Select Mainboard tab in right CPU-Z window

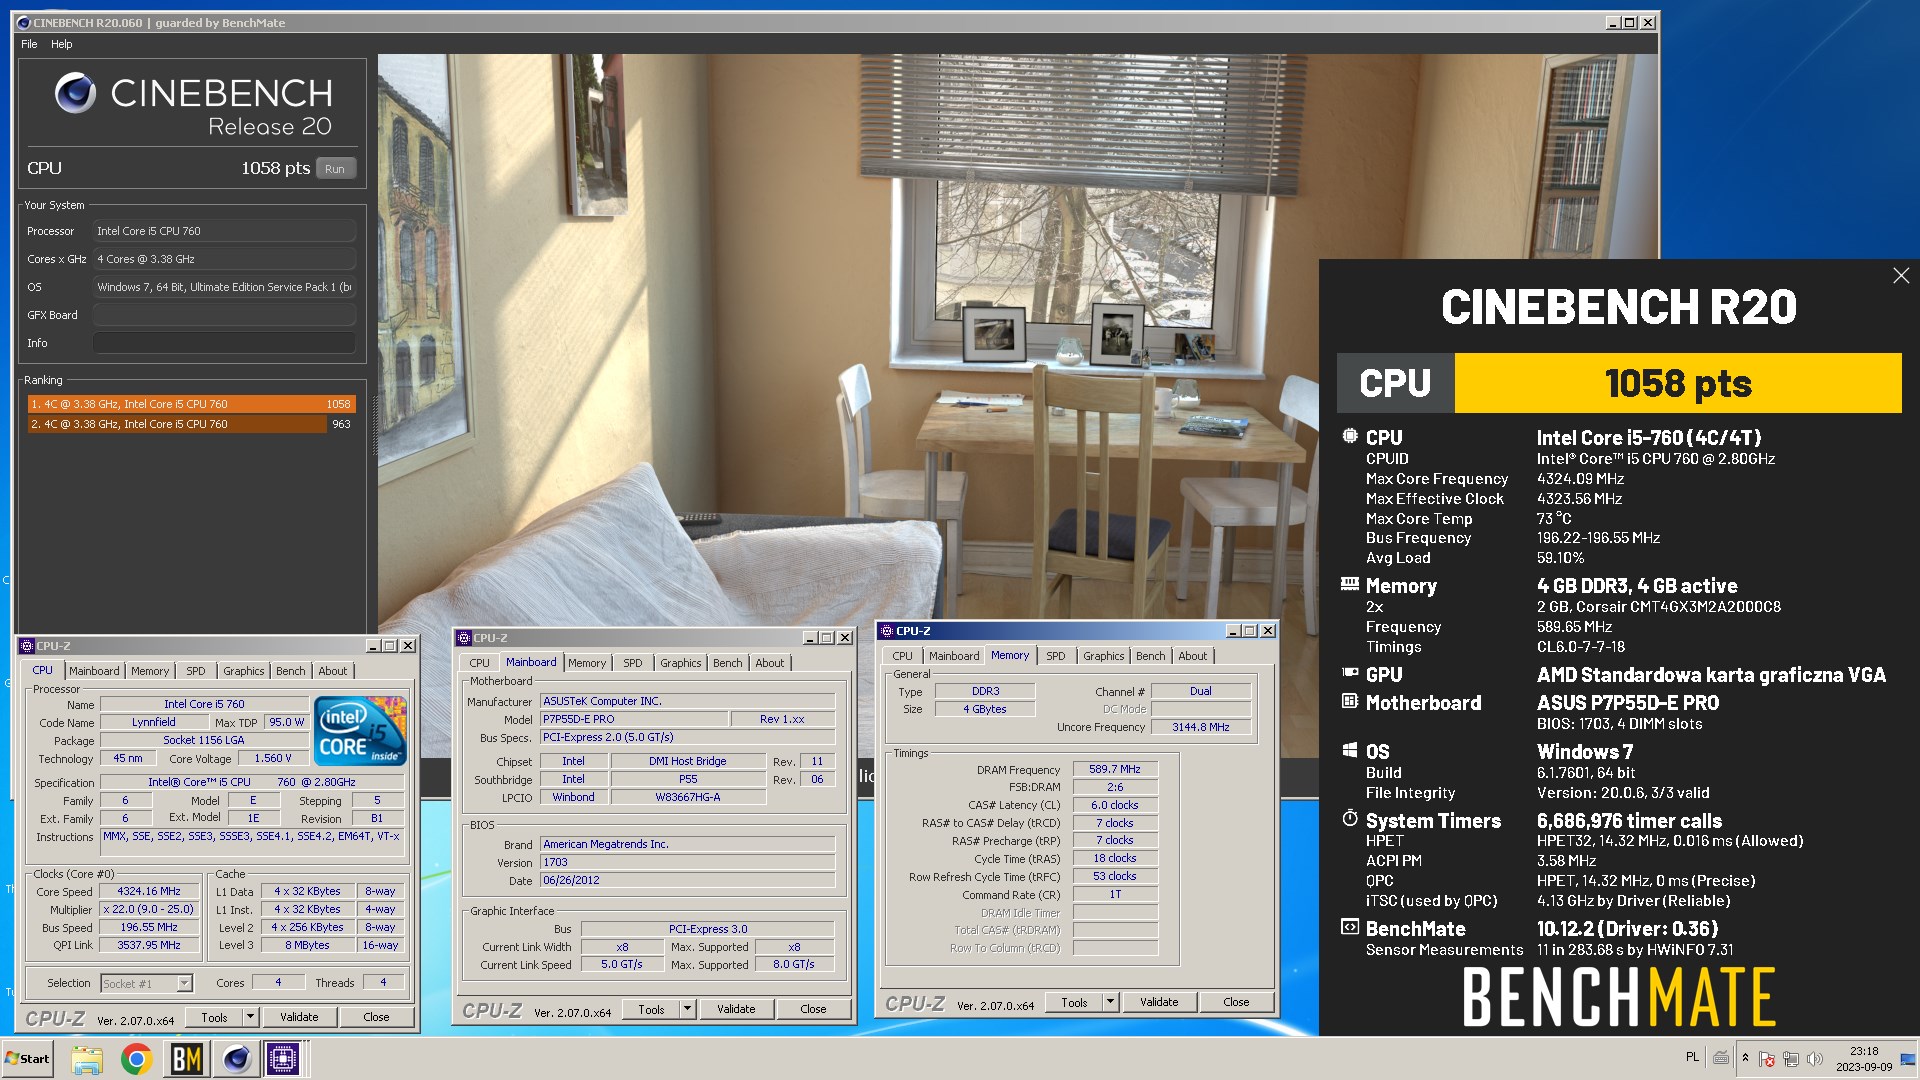coord(954,656)
